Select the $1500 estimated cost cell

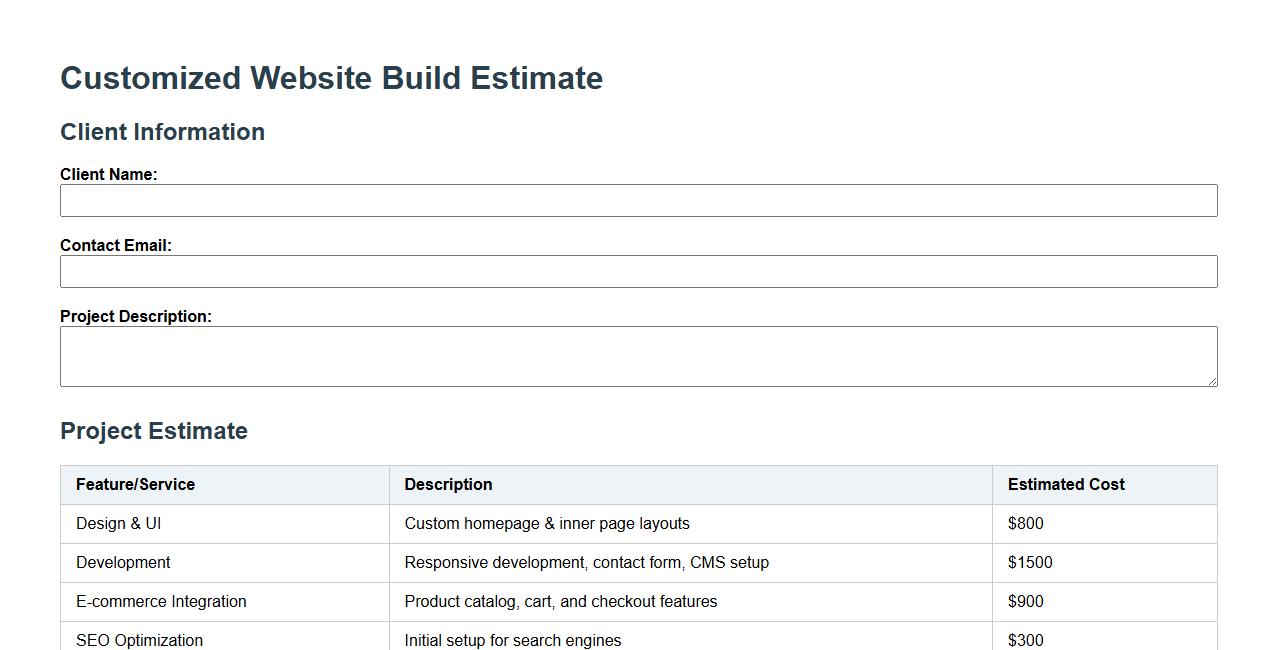click(1030, 562)
